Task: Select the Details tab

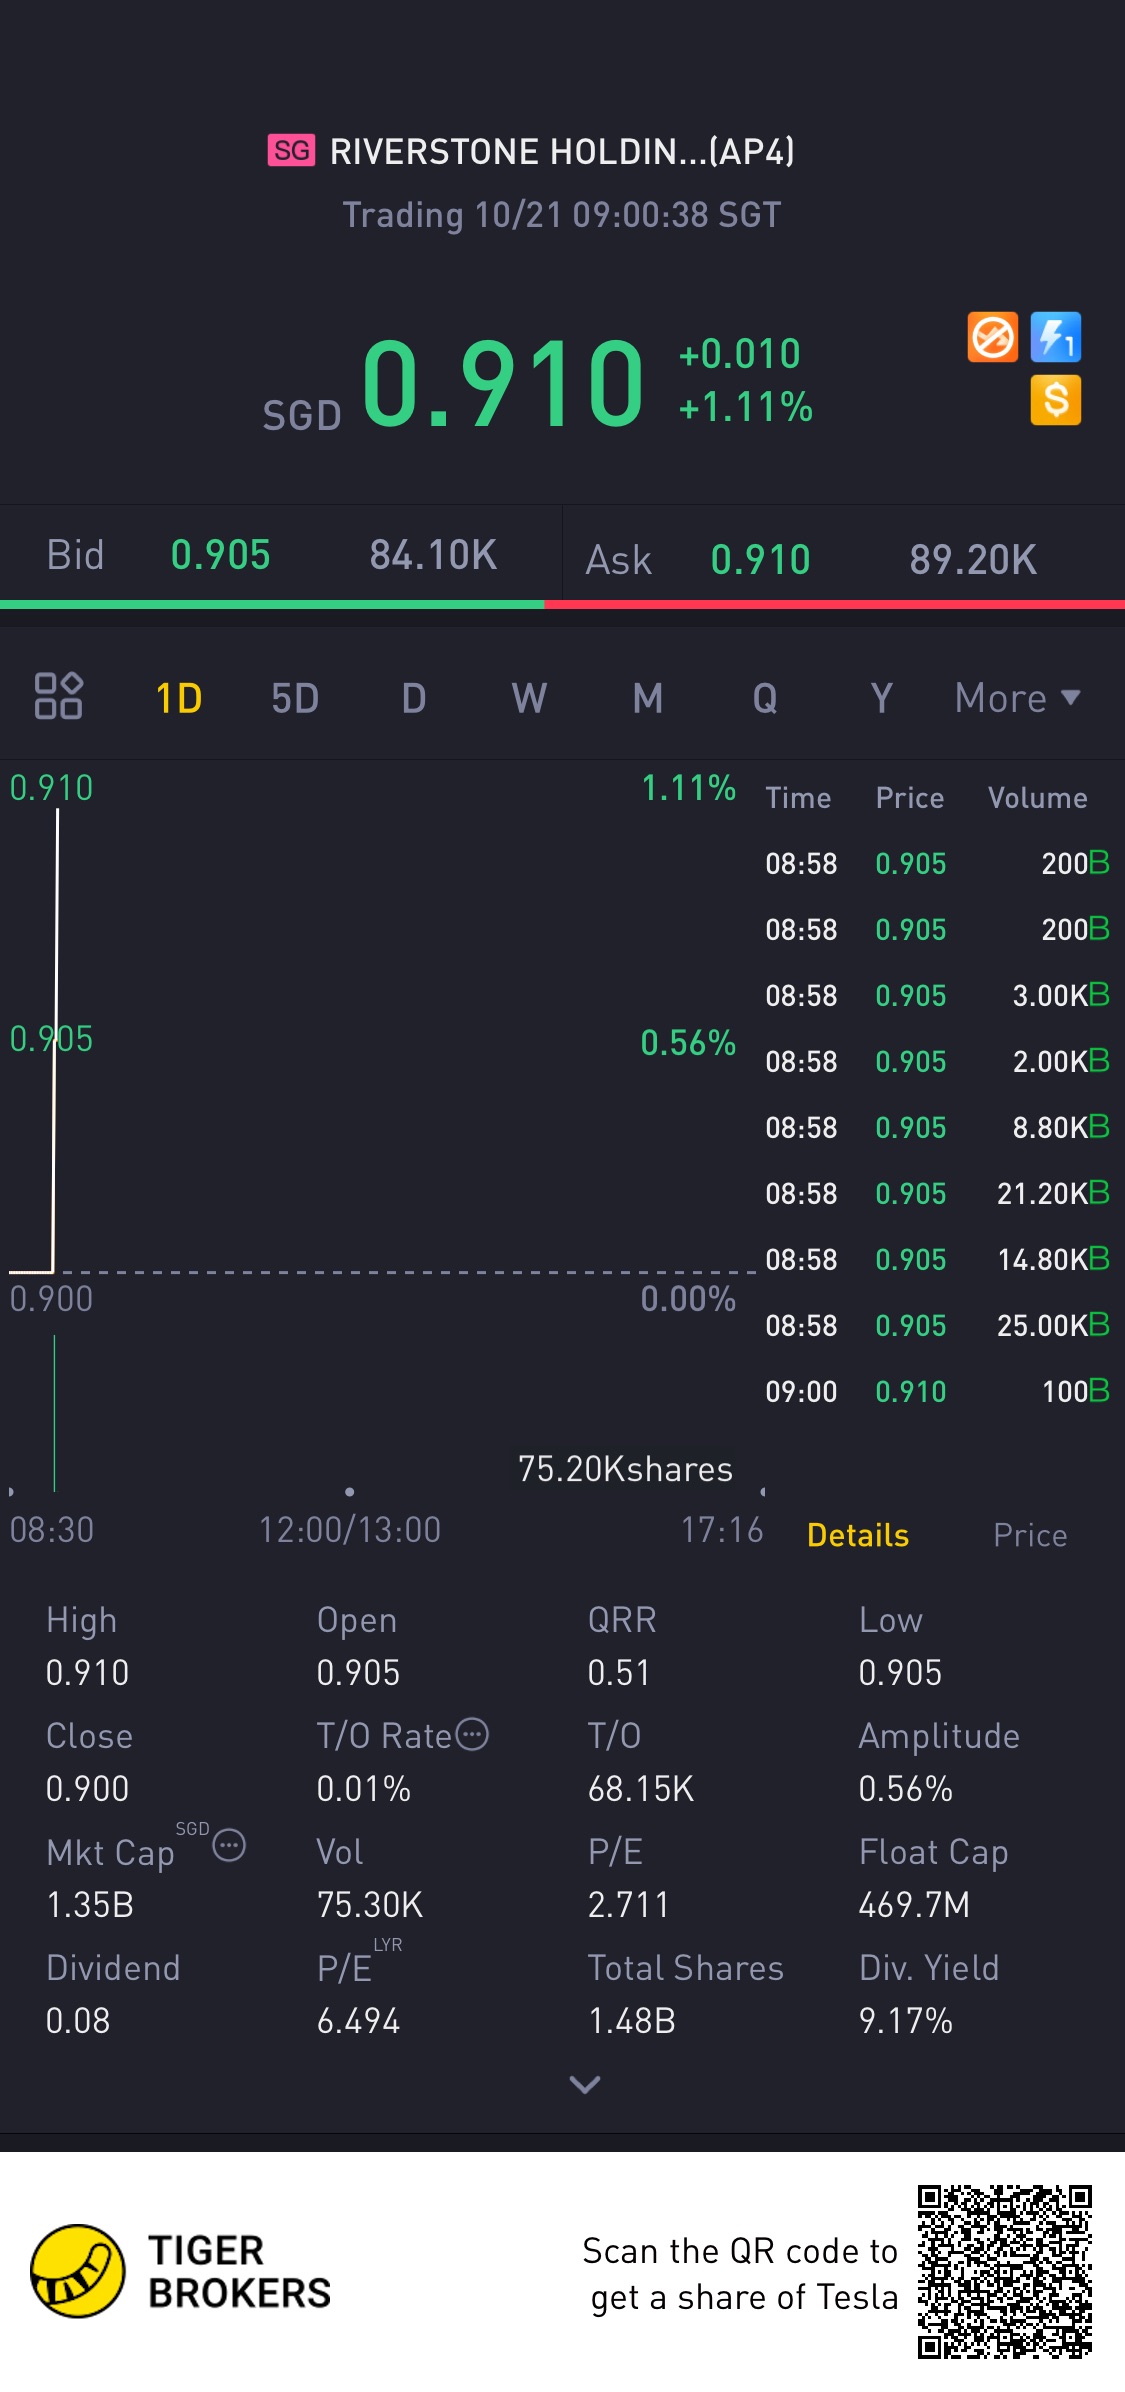Action: [x=857, y=1535]
